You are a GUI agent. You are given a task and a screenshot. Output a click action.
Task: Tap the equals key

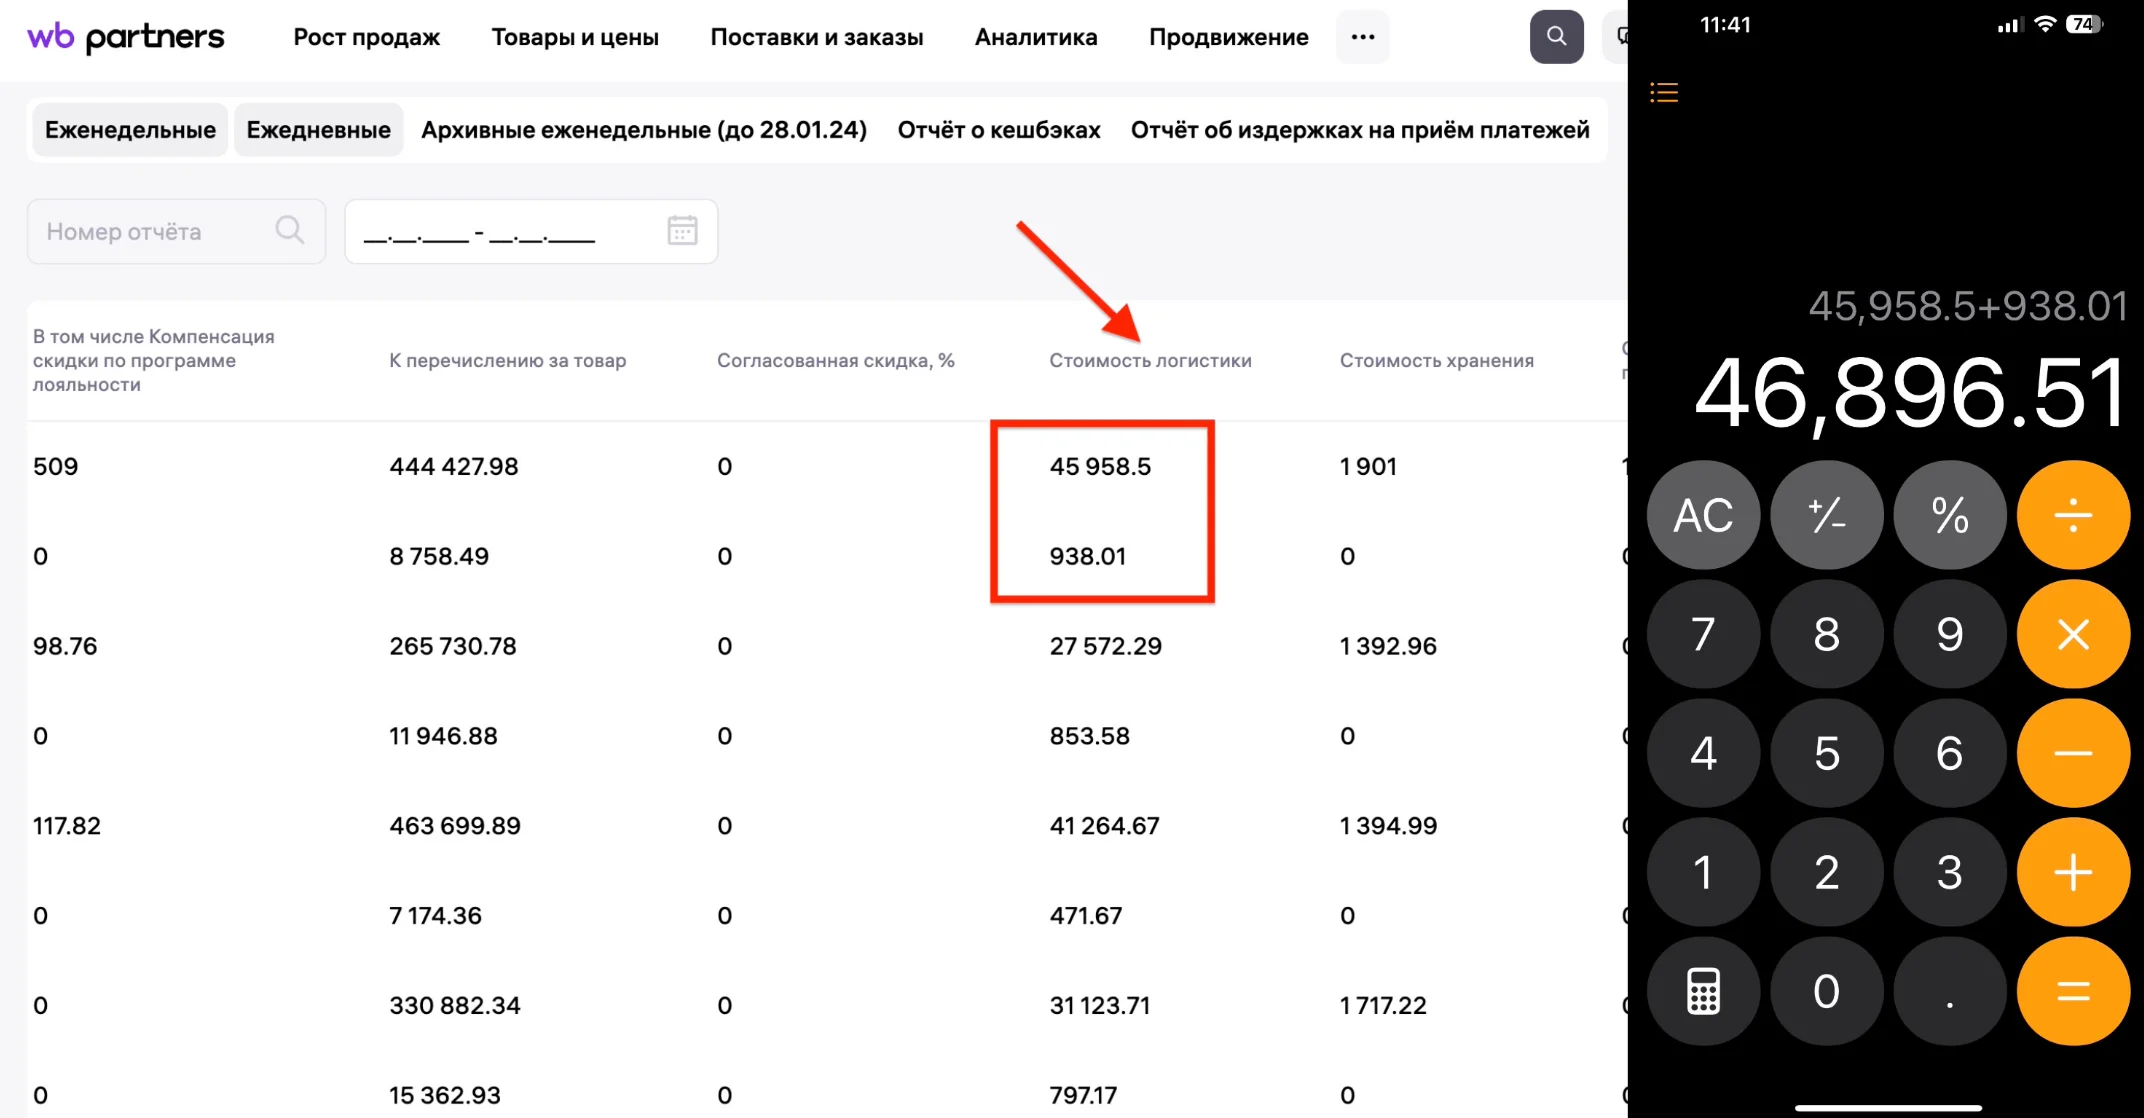(2073, 991)
